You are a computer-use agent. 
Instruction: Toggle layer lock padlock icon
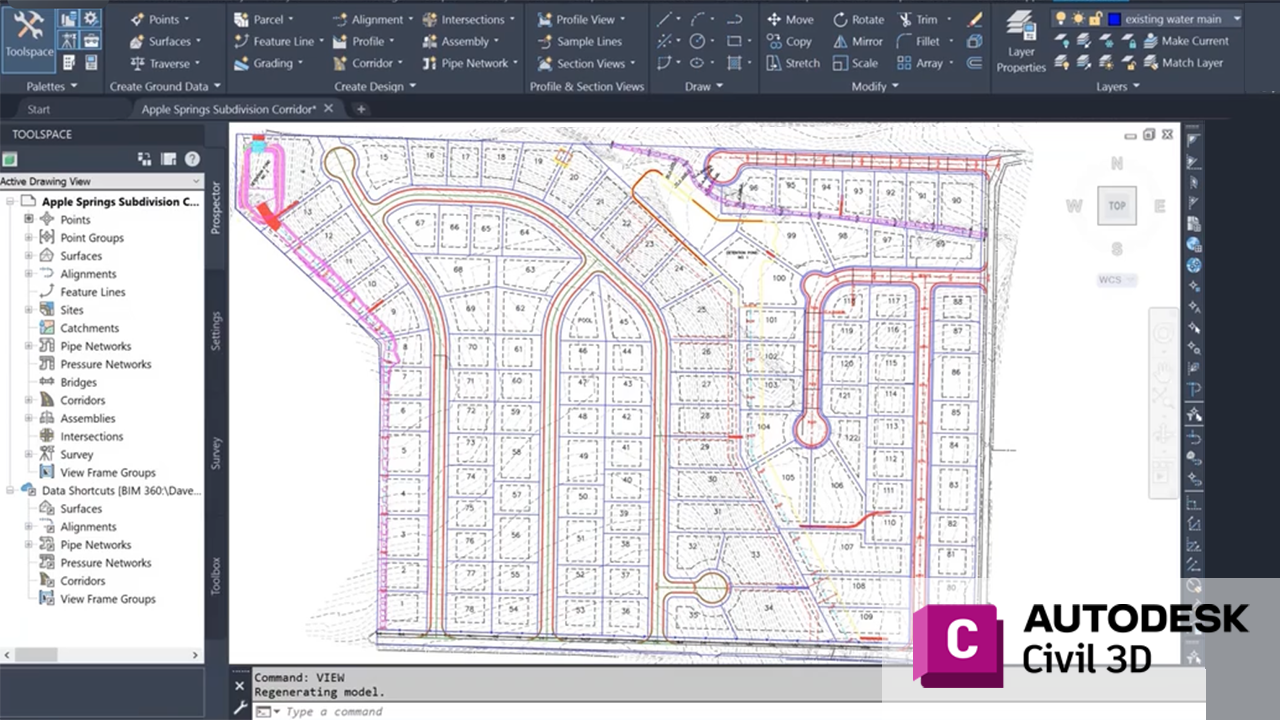[x=1095, y=18]
